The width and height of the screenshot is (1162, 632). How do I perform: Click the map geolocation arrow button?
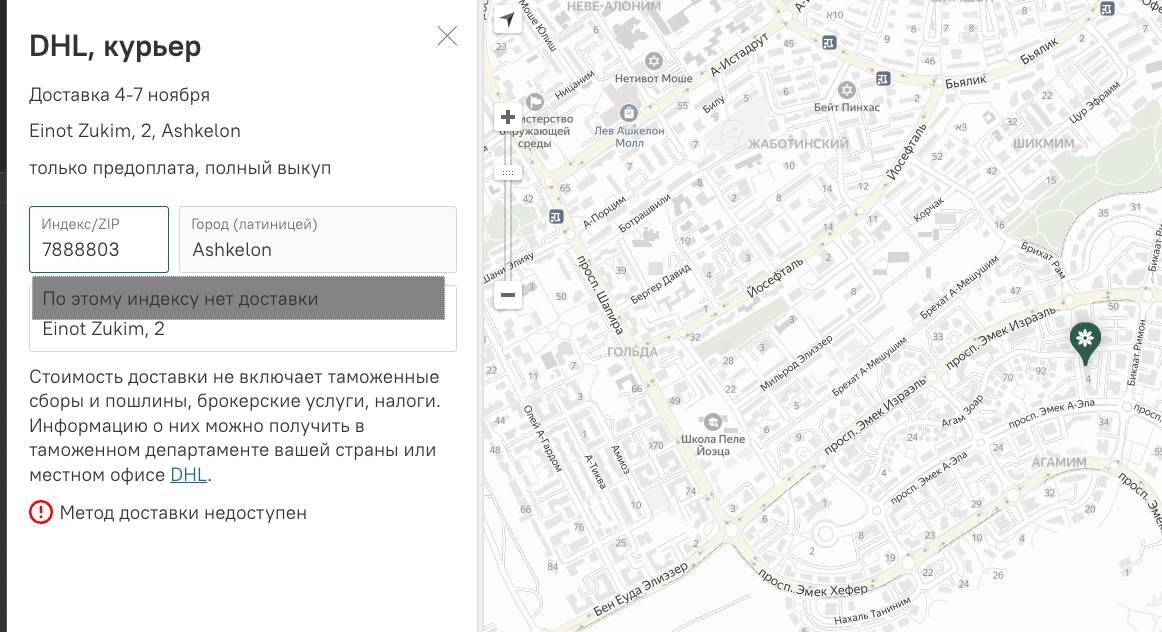508,19
